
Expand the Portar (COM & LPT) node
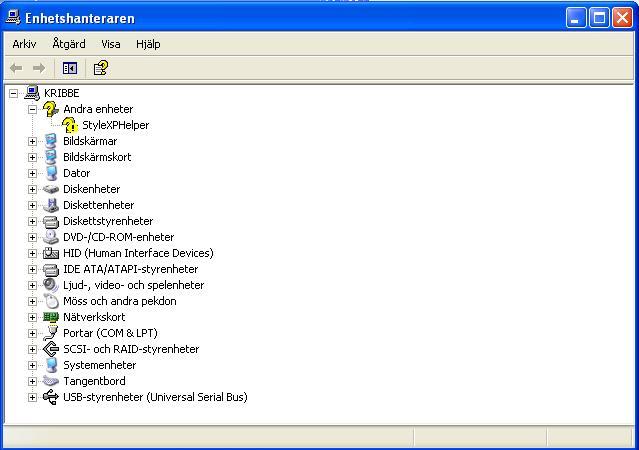pos(32,333)
